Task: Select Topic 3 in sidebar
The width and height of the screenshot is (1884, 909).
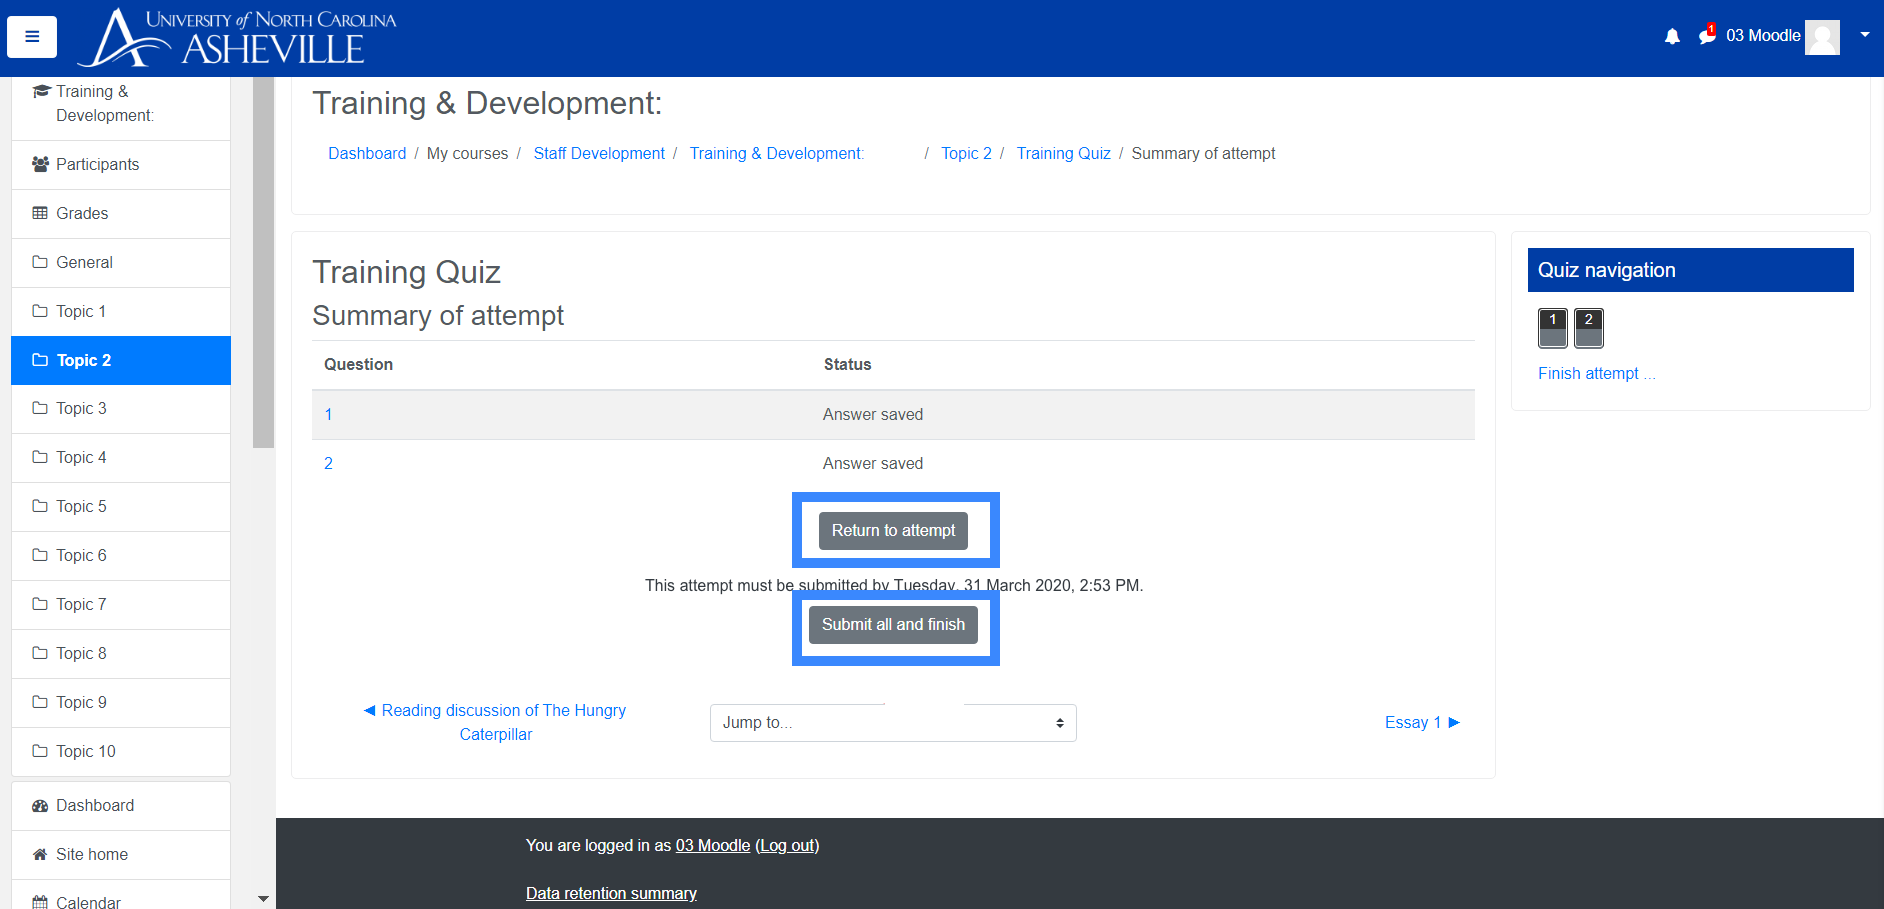Action: (81, 409)
